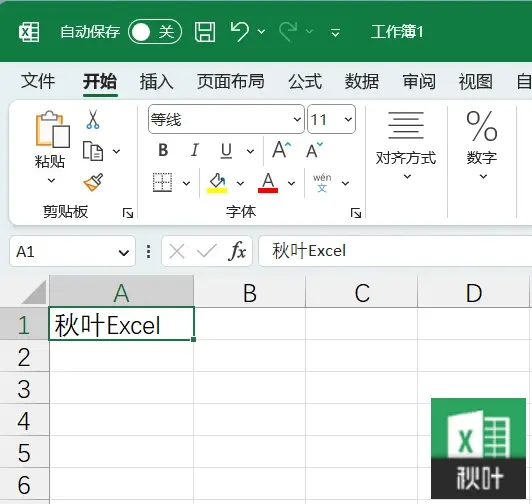The width and height of the screenshot is (532, 504).
Task: Click the formula bar three-dot handle
Action: click(148, 252)
